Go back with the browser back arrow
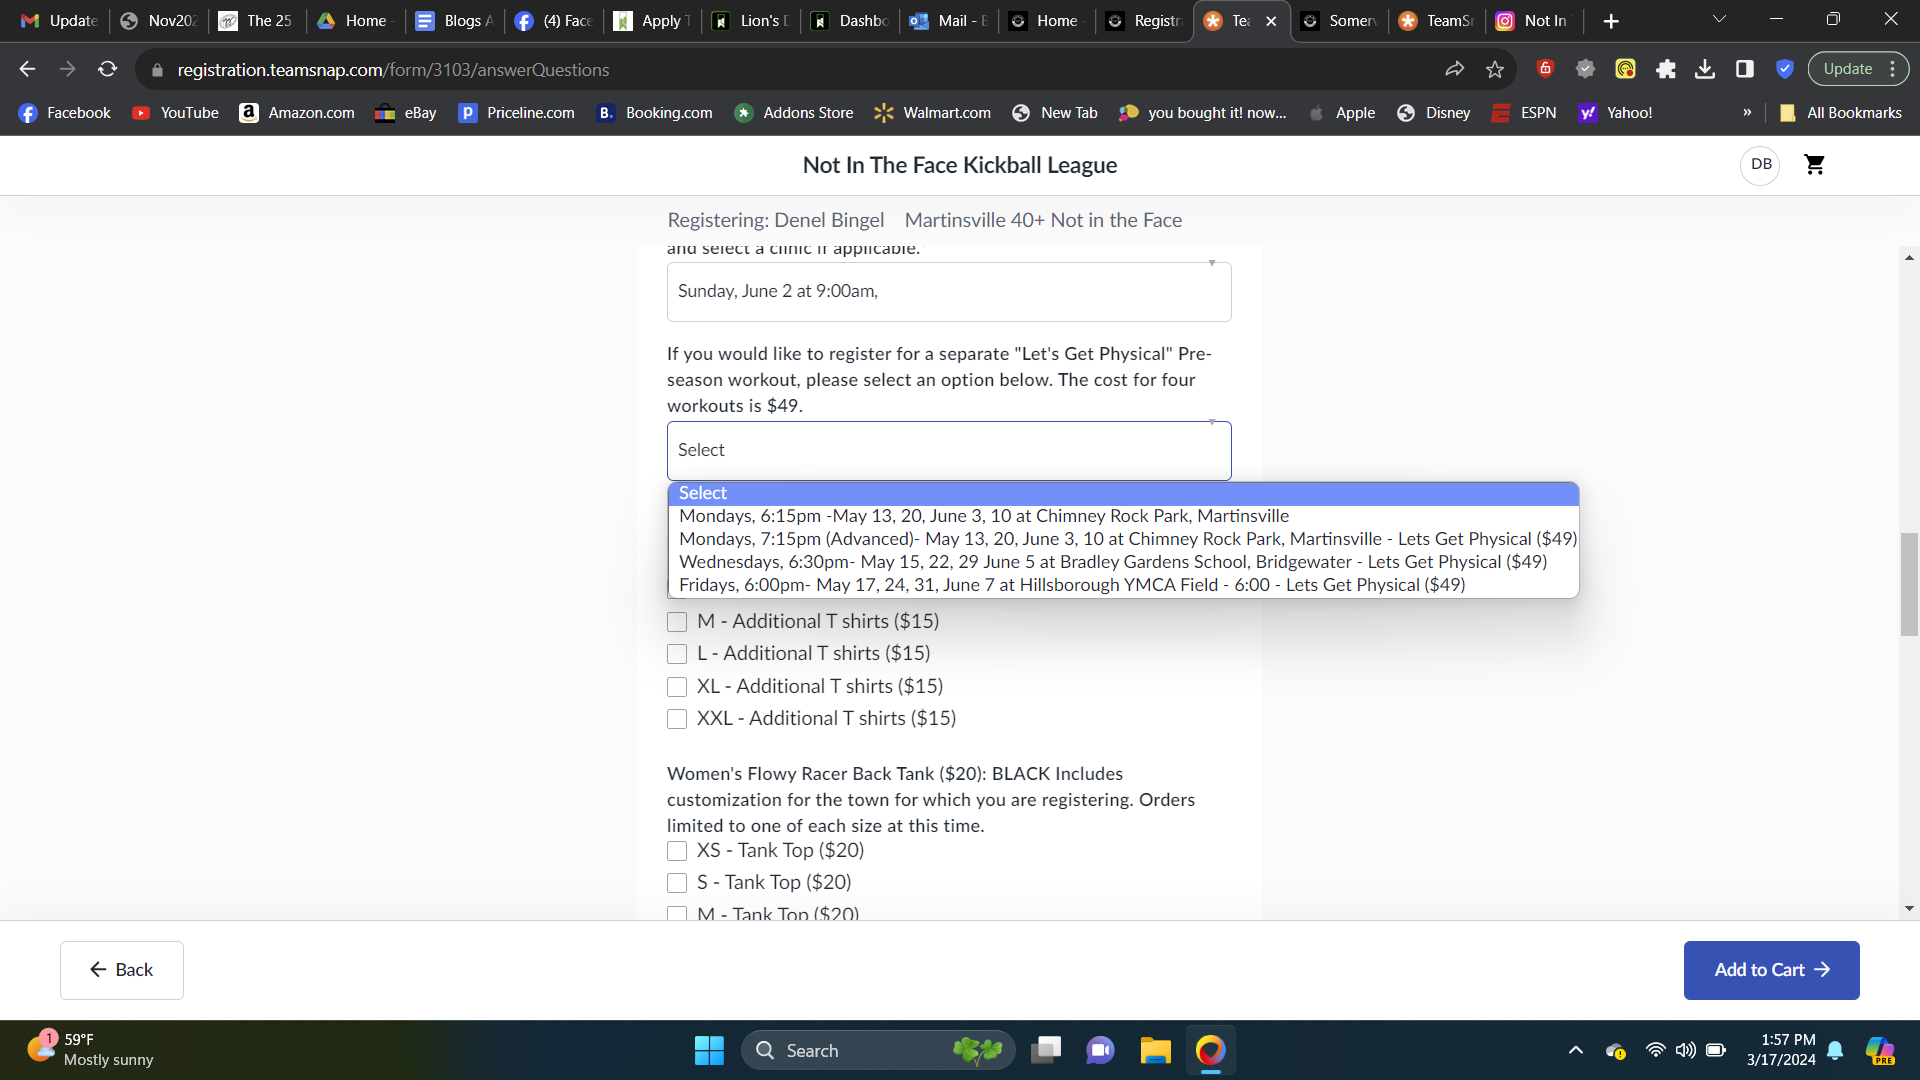 point(27,69)
